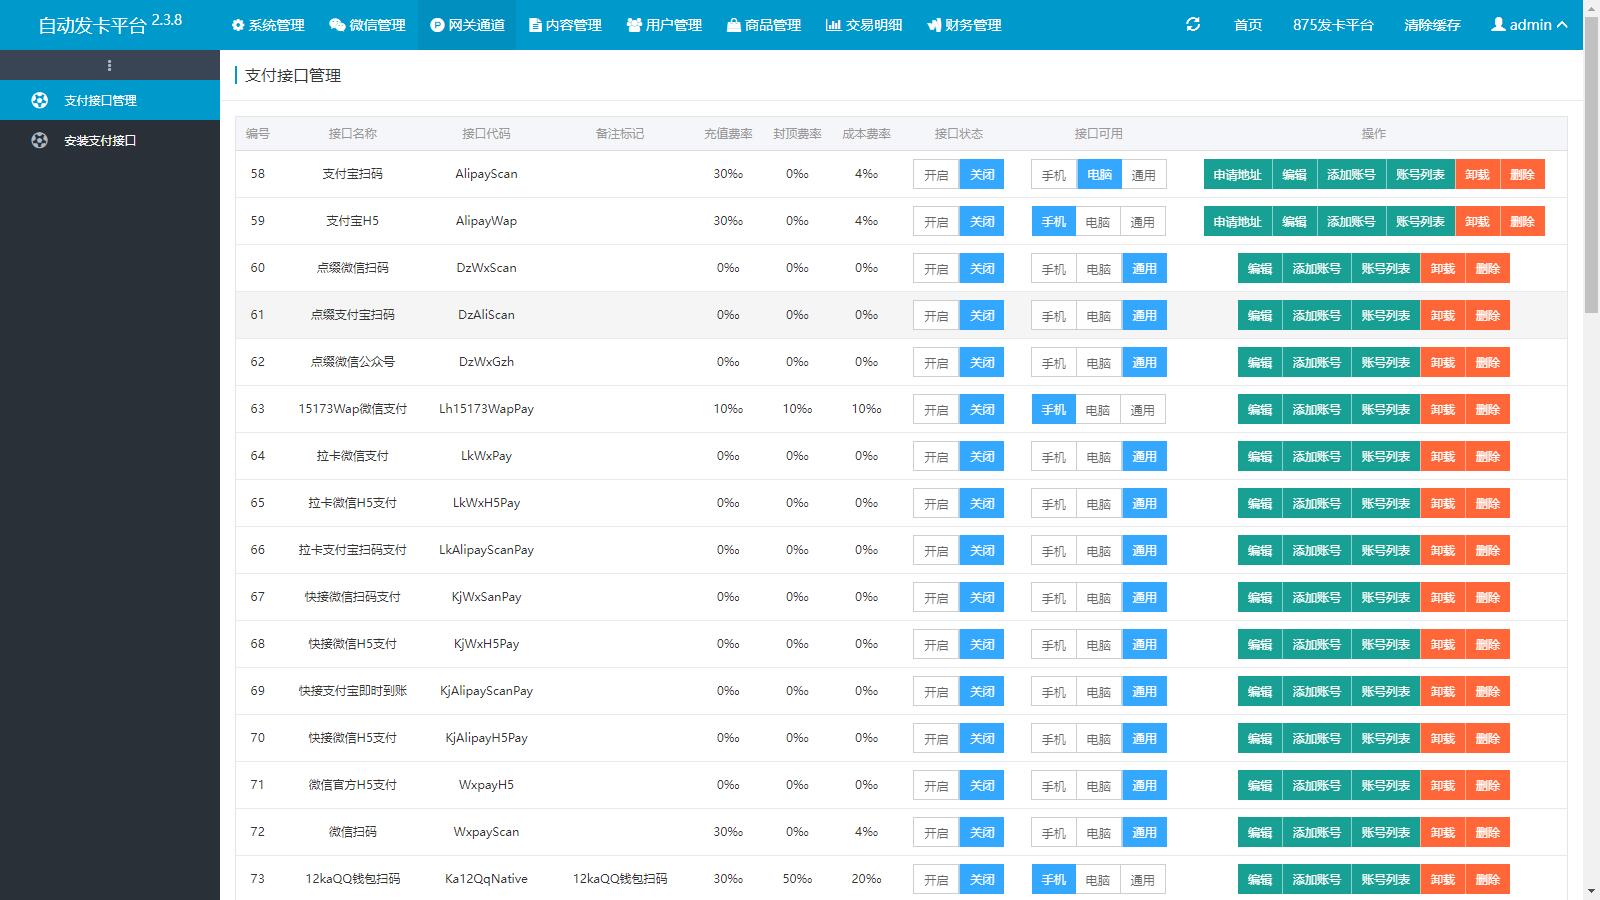Select 手机 availability for DzWxScan row 60
The width and height of the screenshot is (1600, 900).
tap(1053, 269)
